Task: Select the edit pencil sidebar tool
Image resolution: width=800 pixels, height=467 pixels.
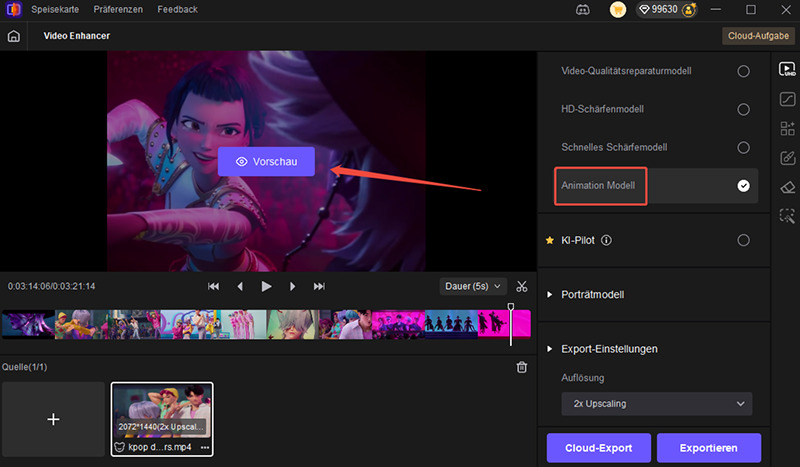Action: [x=787, y=158]
